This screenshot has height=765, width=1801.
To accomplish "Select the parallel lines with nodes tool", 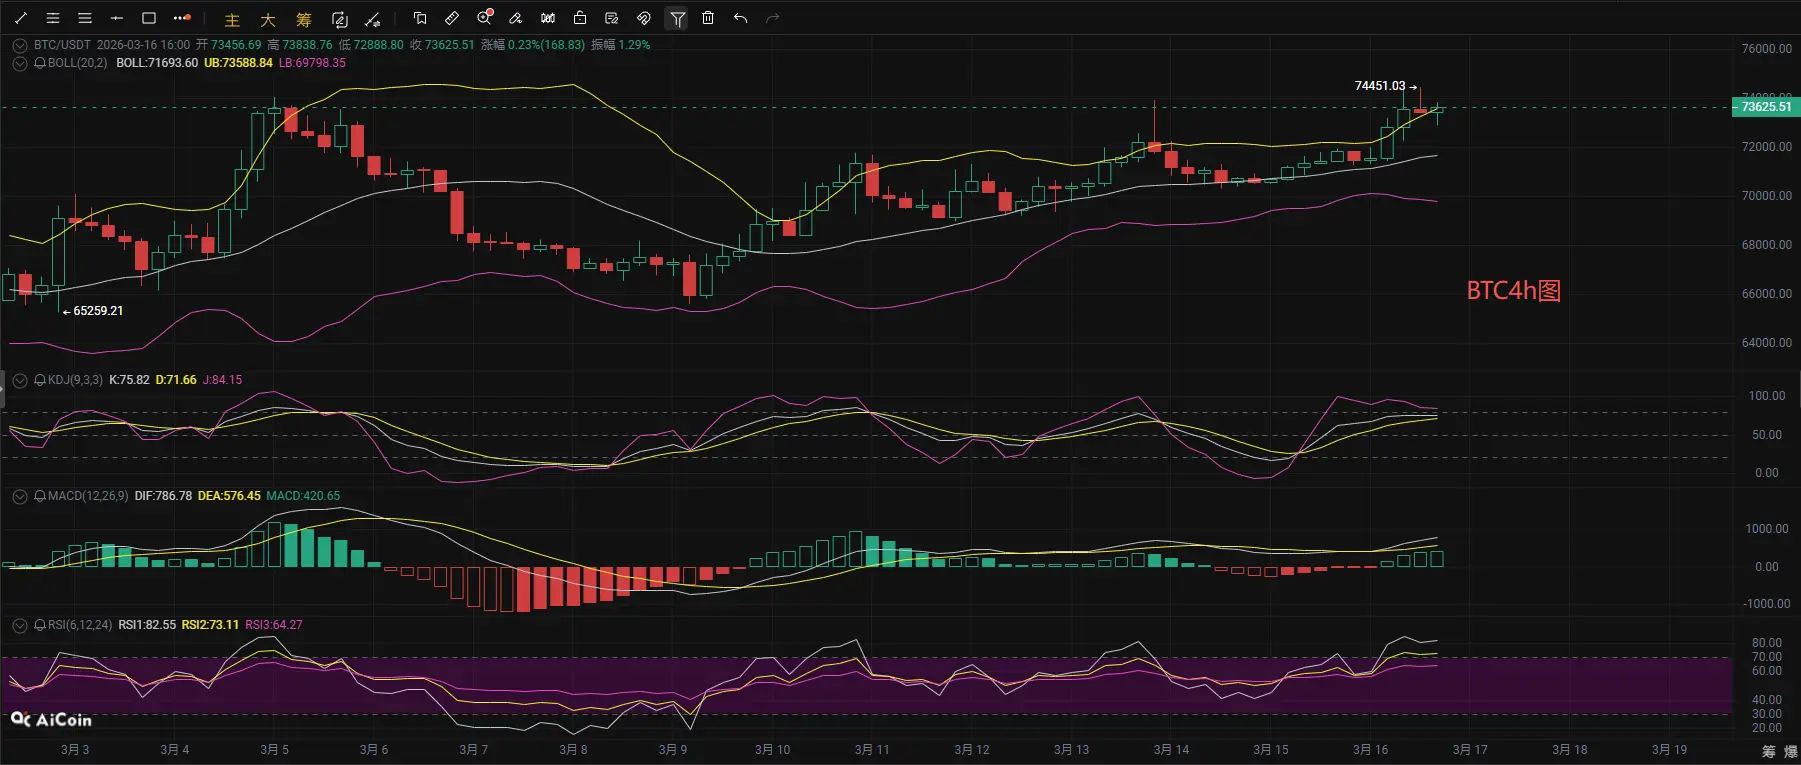I will click(53, 18).
